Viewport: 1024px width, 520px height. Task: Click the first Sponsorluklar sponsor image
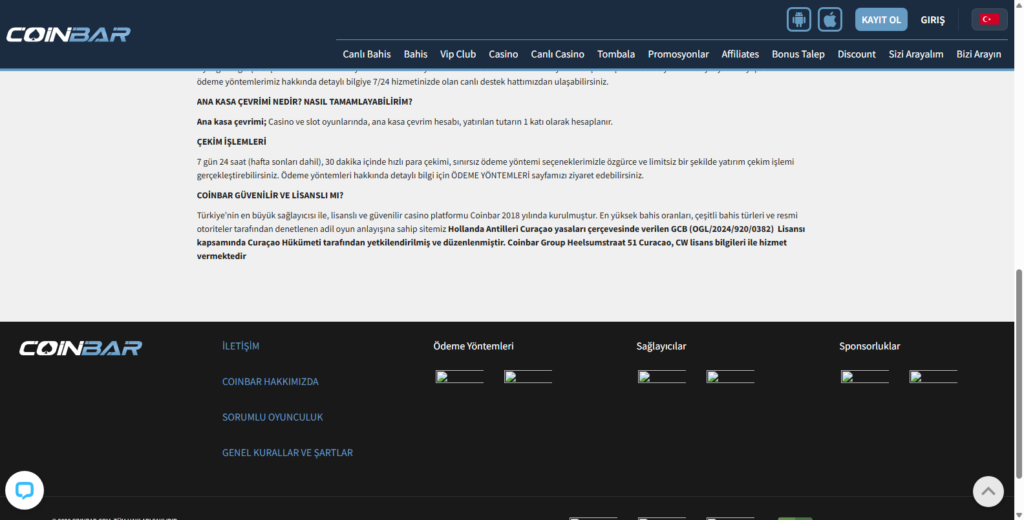864,377
